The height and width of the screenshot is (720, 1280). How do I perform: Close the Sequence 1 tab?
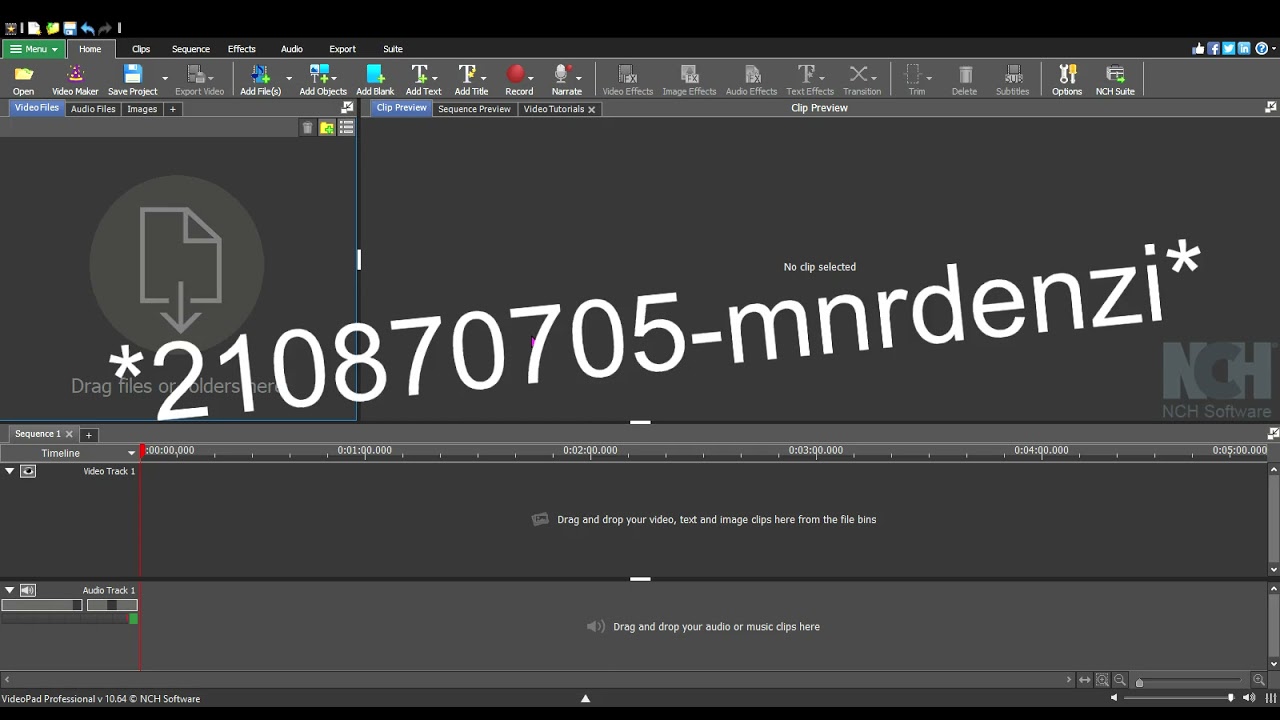[x=68, y=435]
